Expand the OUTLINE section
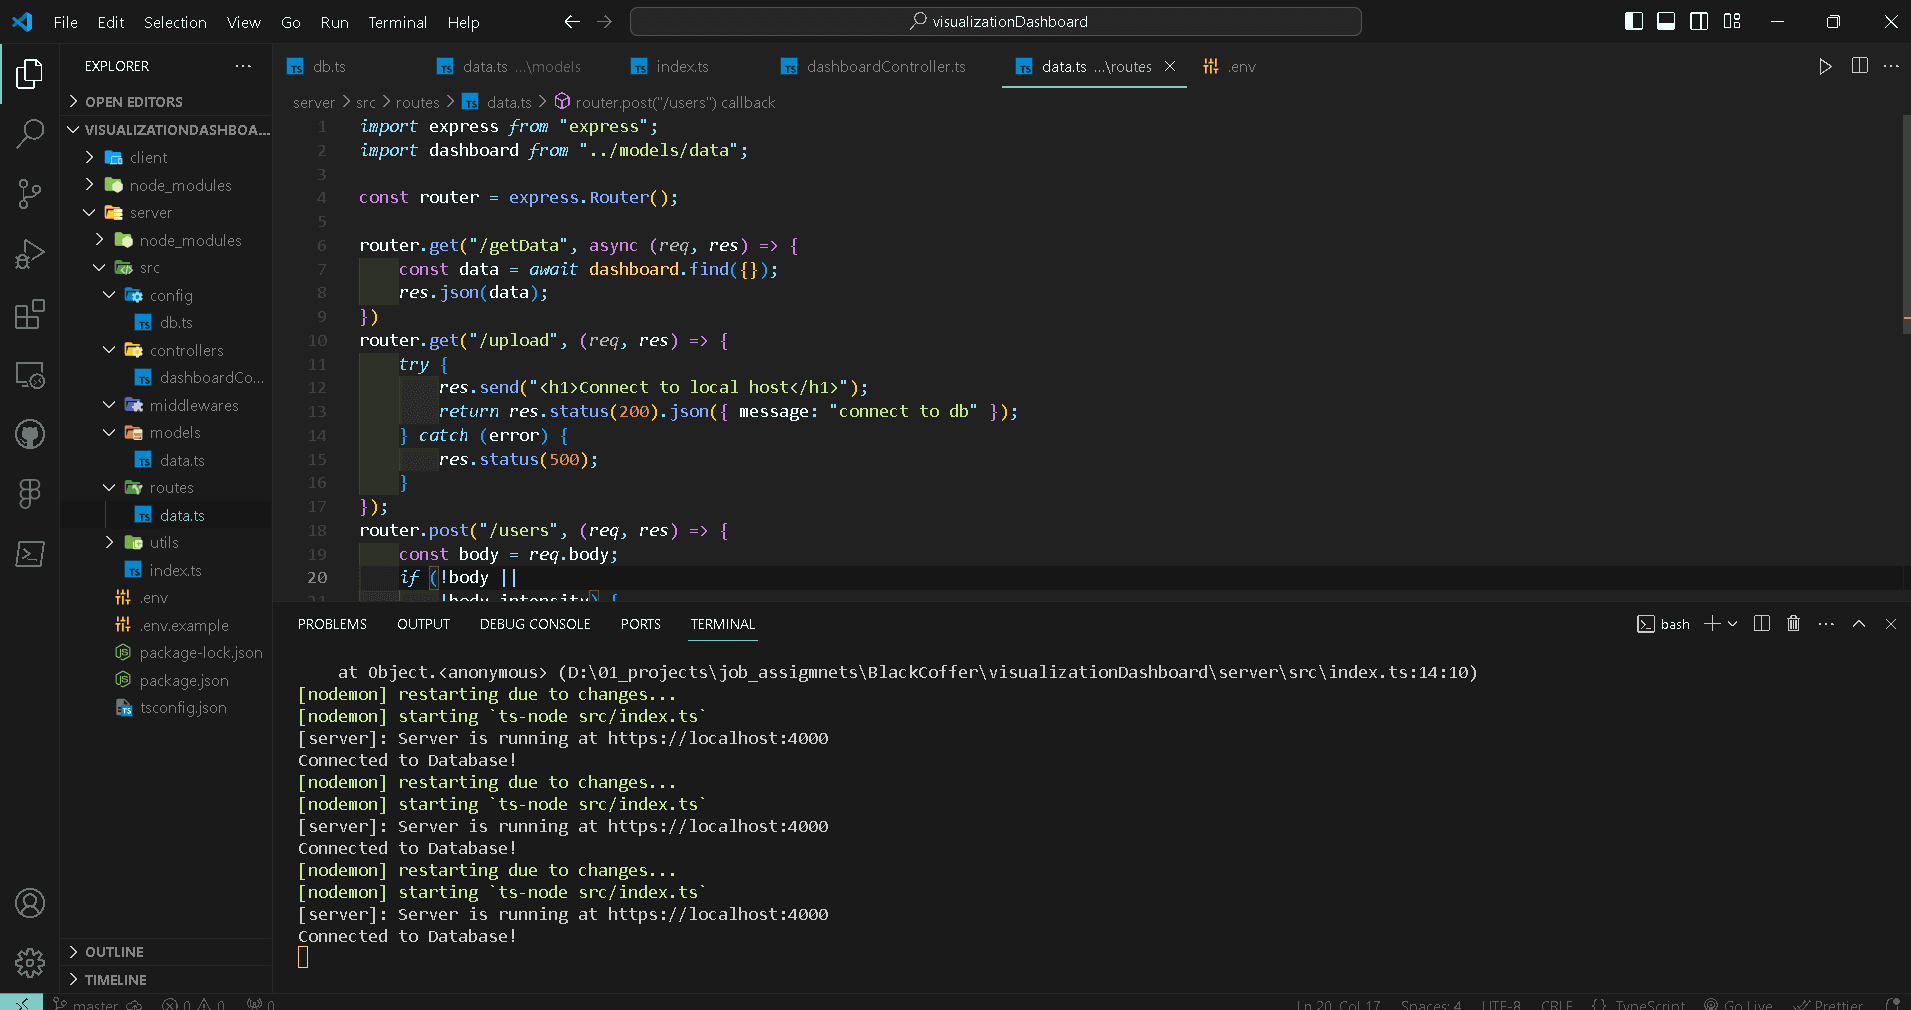This screenshot has height=1010, width=1911. coord(114,952)
